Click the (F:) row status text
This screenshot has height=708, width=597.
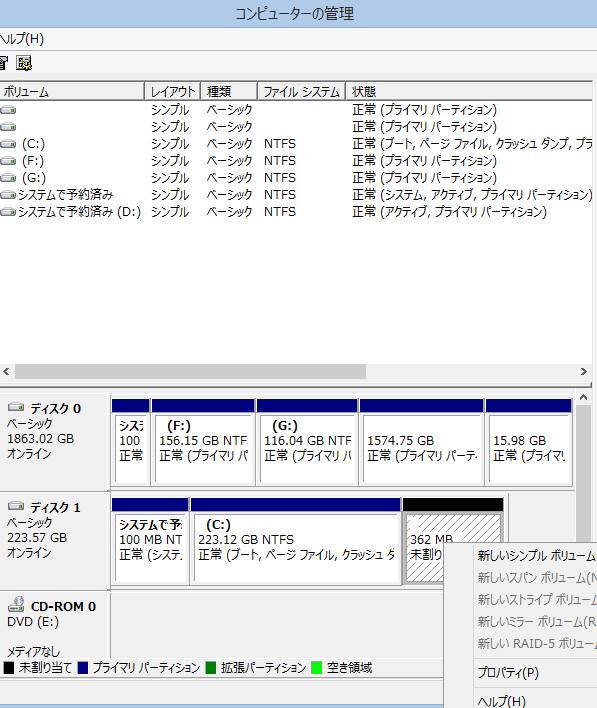(424, 161)
